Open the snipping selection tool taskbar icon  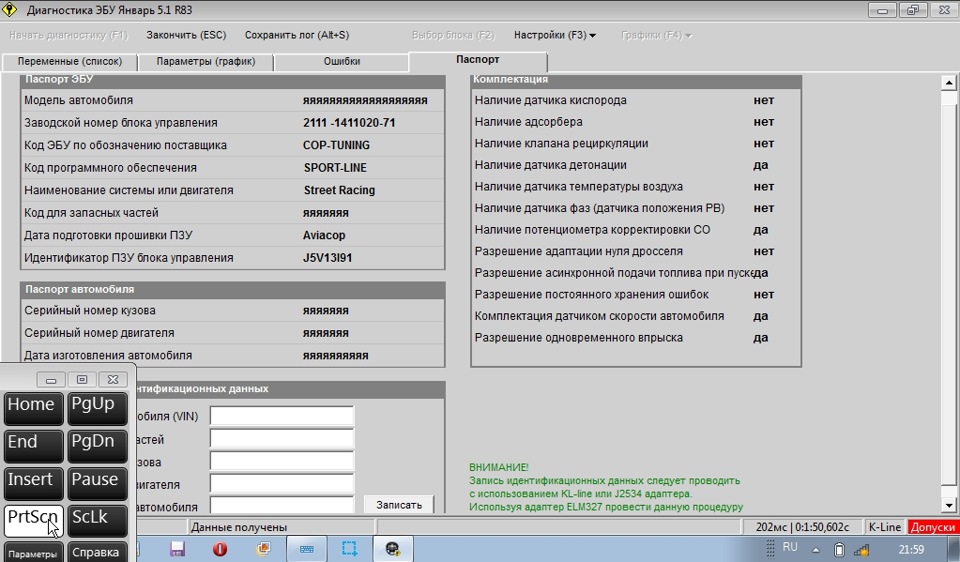[x=350, y=548]
